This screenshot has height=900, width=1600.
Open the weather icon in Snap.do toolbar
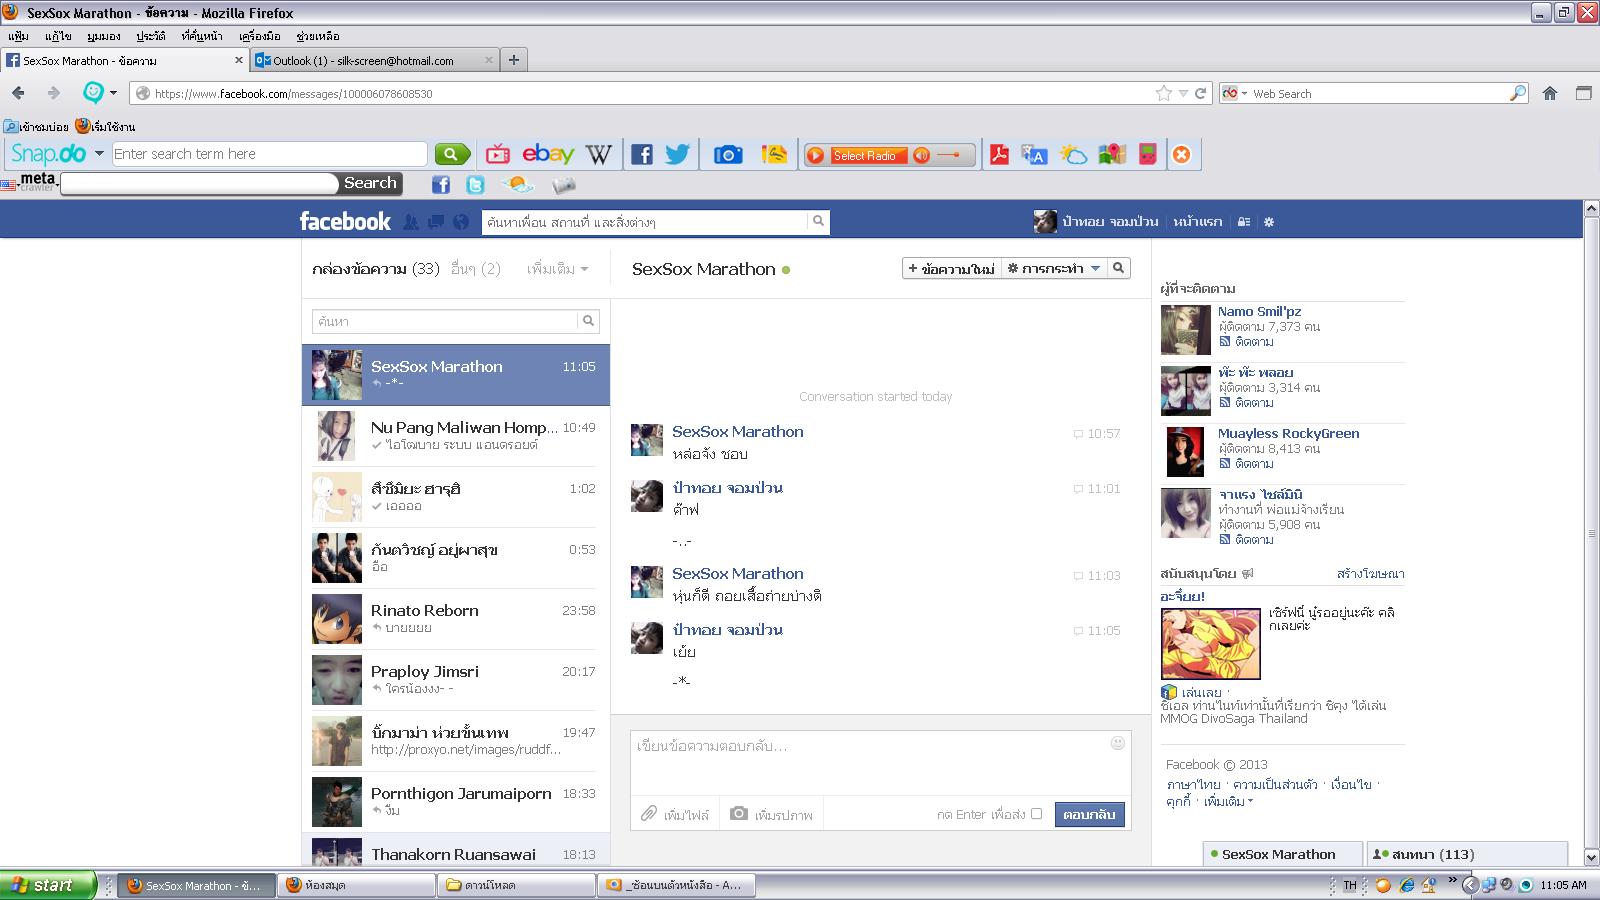[1073, 154]
